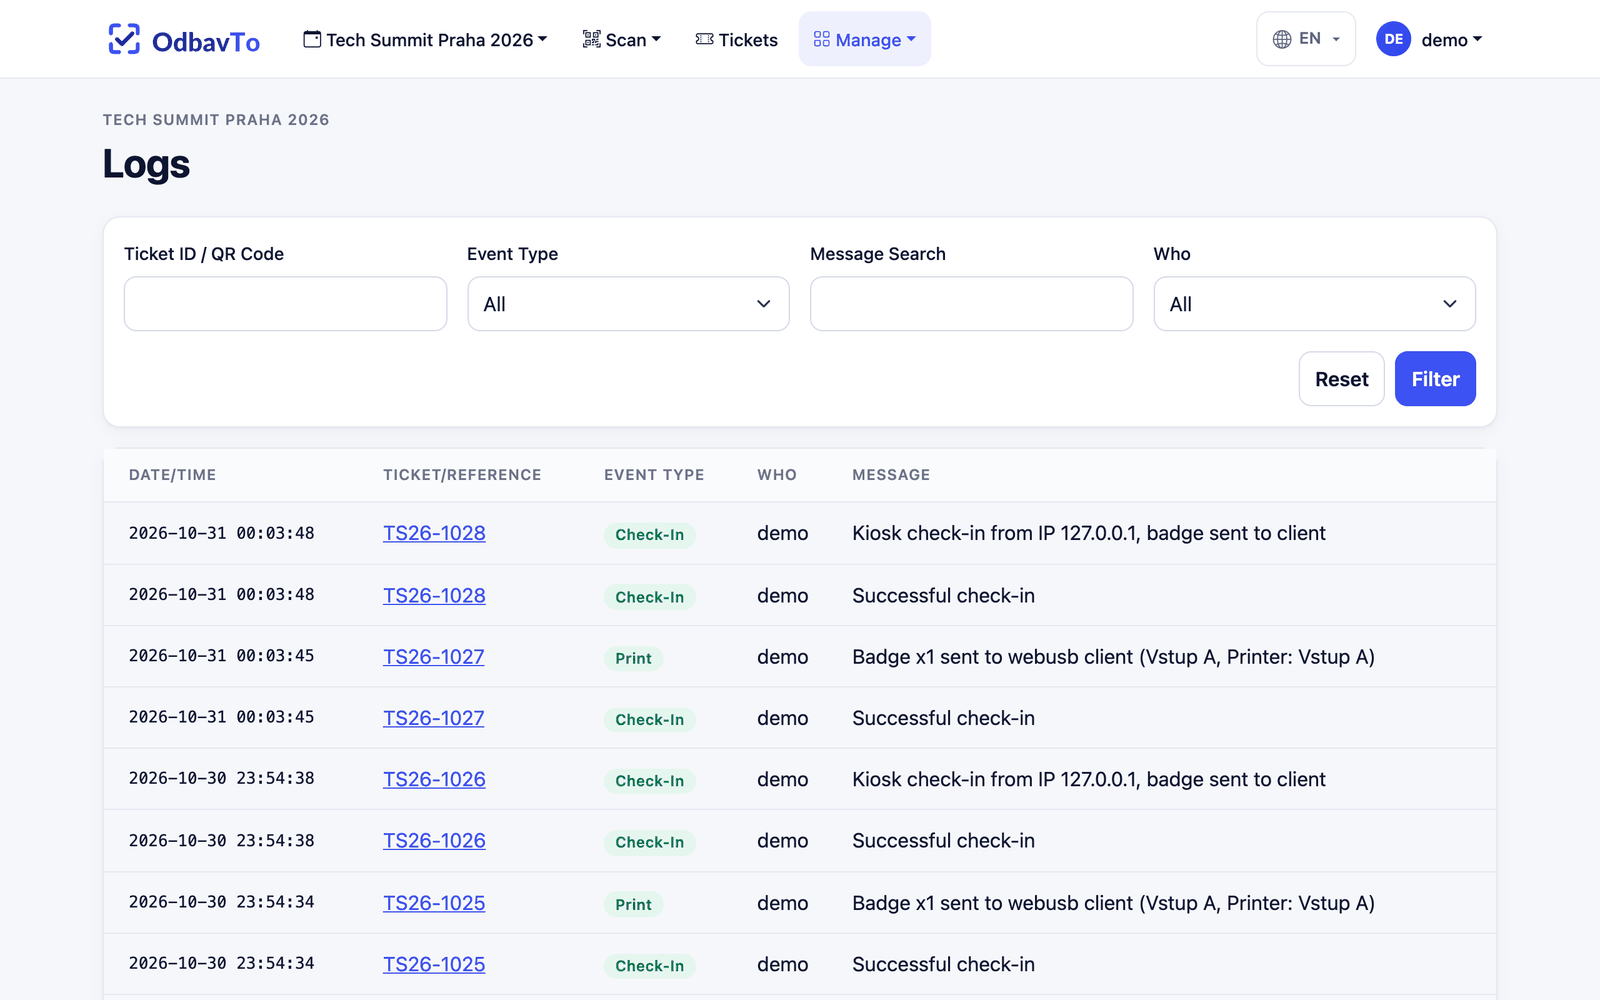
Task: Click the DE user avatar badge
Action: (1393, 39)
